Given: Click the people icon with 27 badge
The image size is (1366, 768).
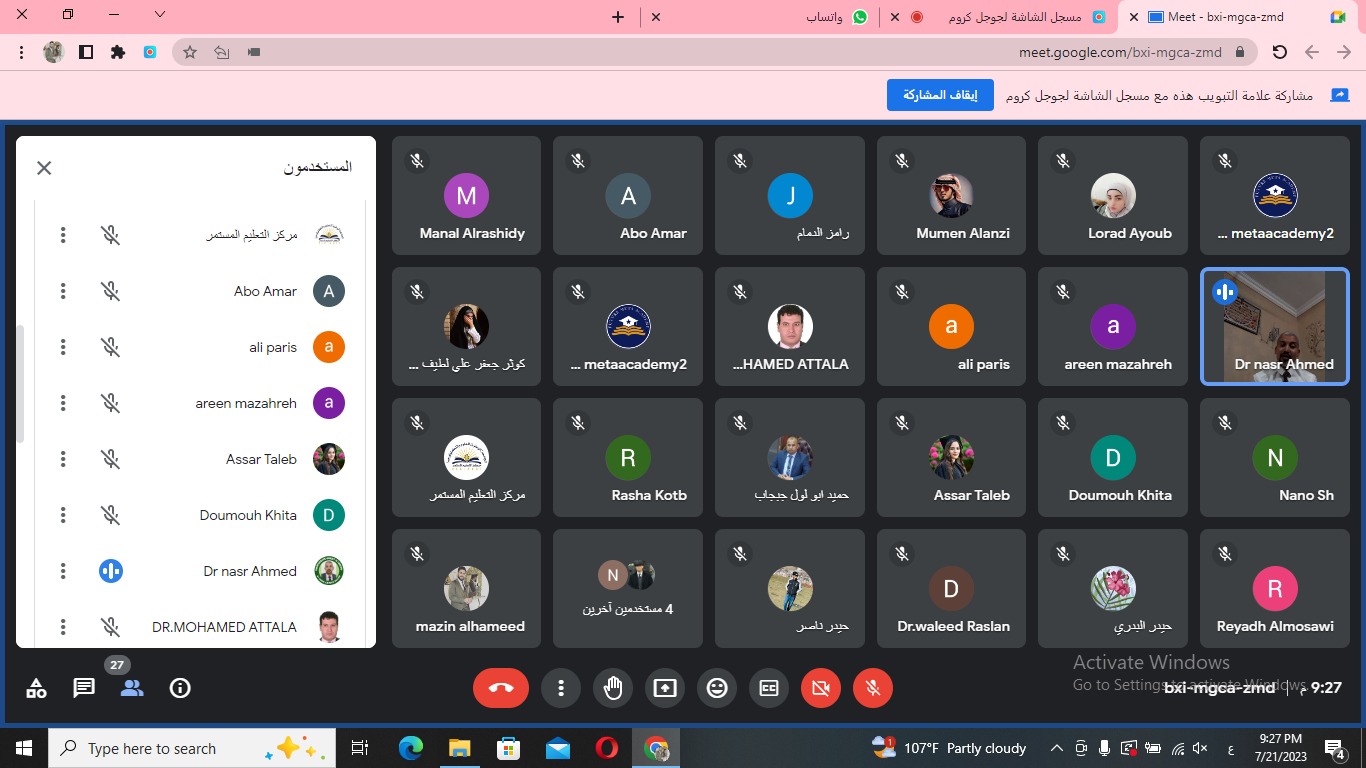Looking at the screenshot, I should [x=131, y=688].
